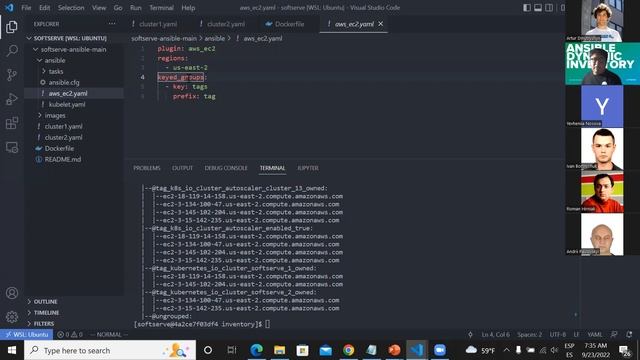Open the Search view in activity bar
Image resolution: width=640 pixels, height=360 pixels.
click(12, 51)
